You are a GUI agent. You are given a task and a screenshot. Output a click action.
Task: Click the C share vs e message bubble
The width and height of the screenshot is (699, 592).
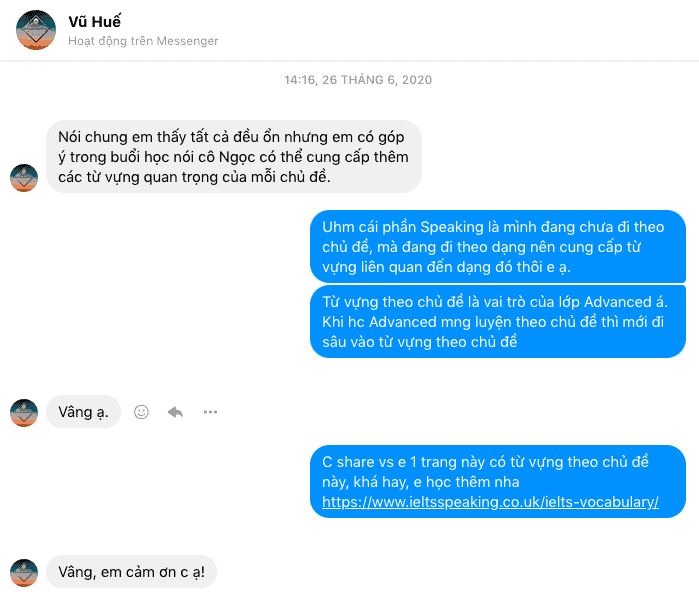point(498,481)
